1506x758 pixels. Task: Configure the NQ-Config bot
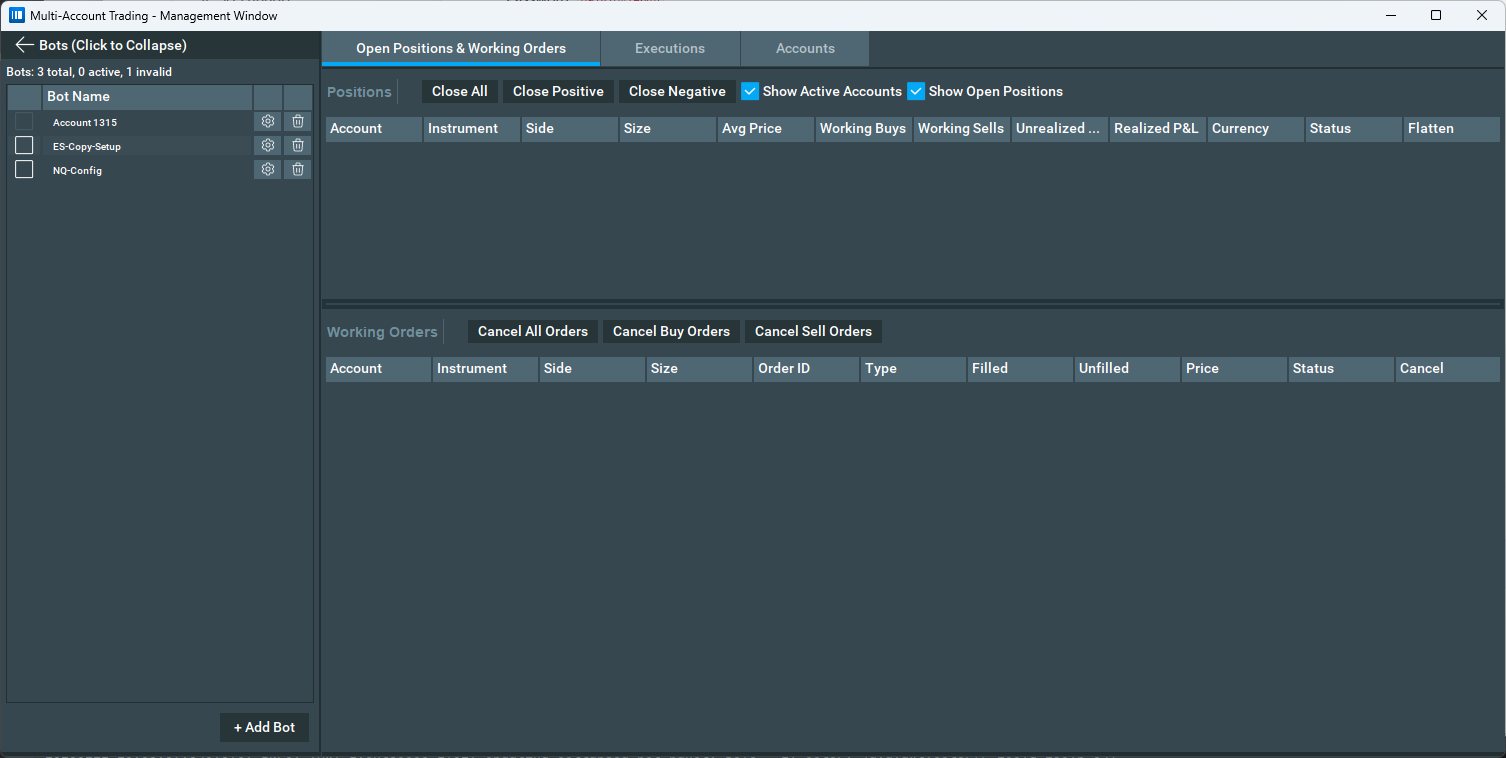pyautogui.click(x=267, y=169)
